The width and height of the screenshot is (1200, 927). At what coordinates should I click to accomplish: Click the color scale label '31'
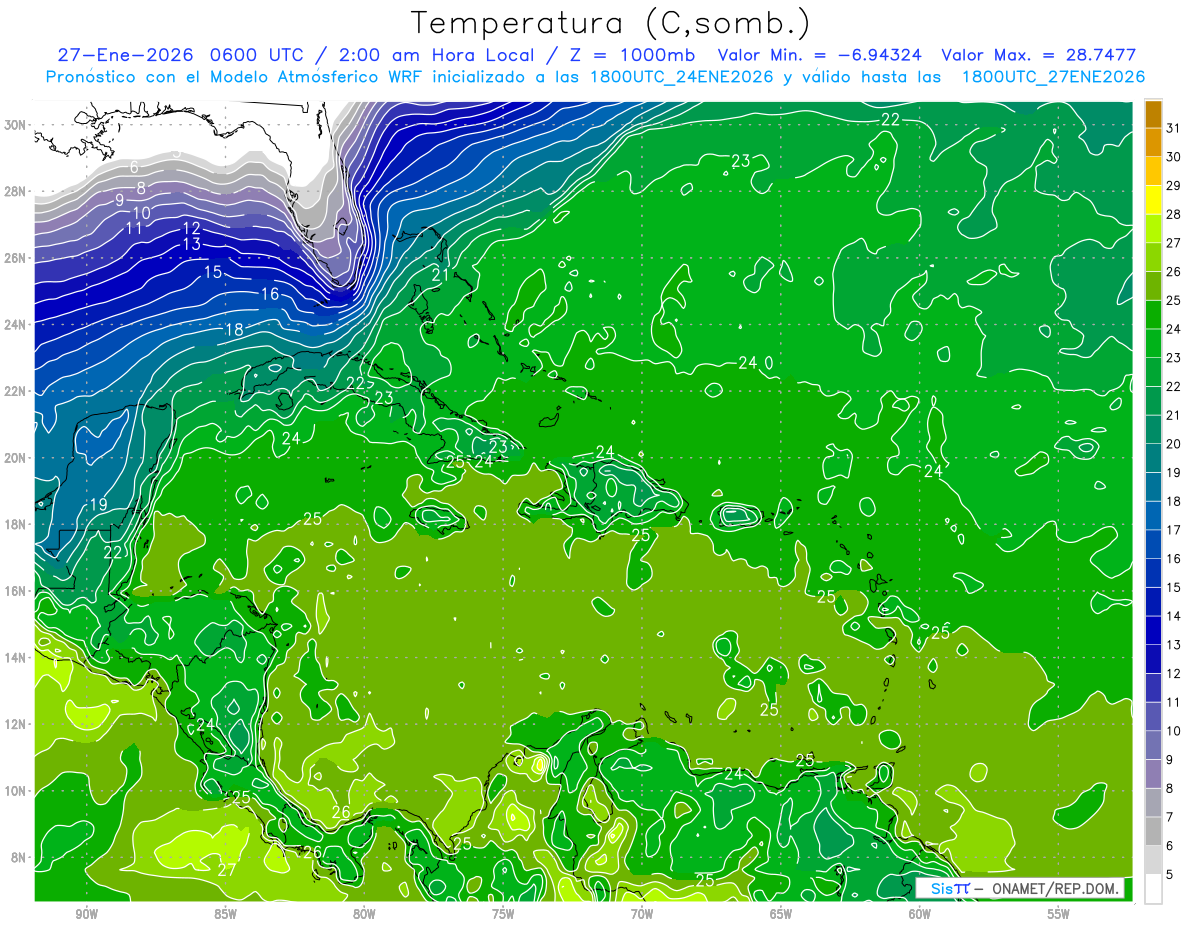(1174, 128)
